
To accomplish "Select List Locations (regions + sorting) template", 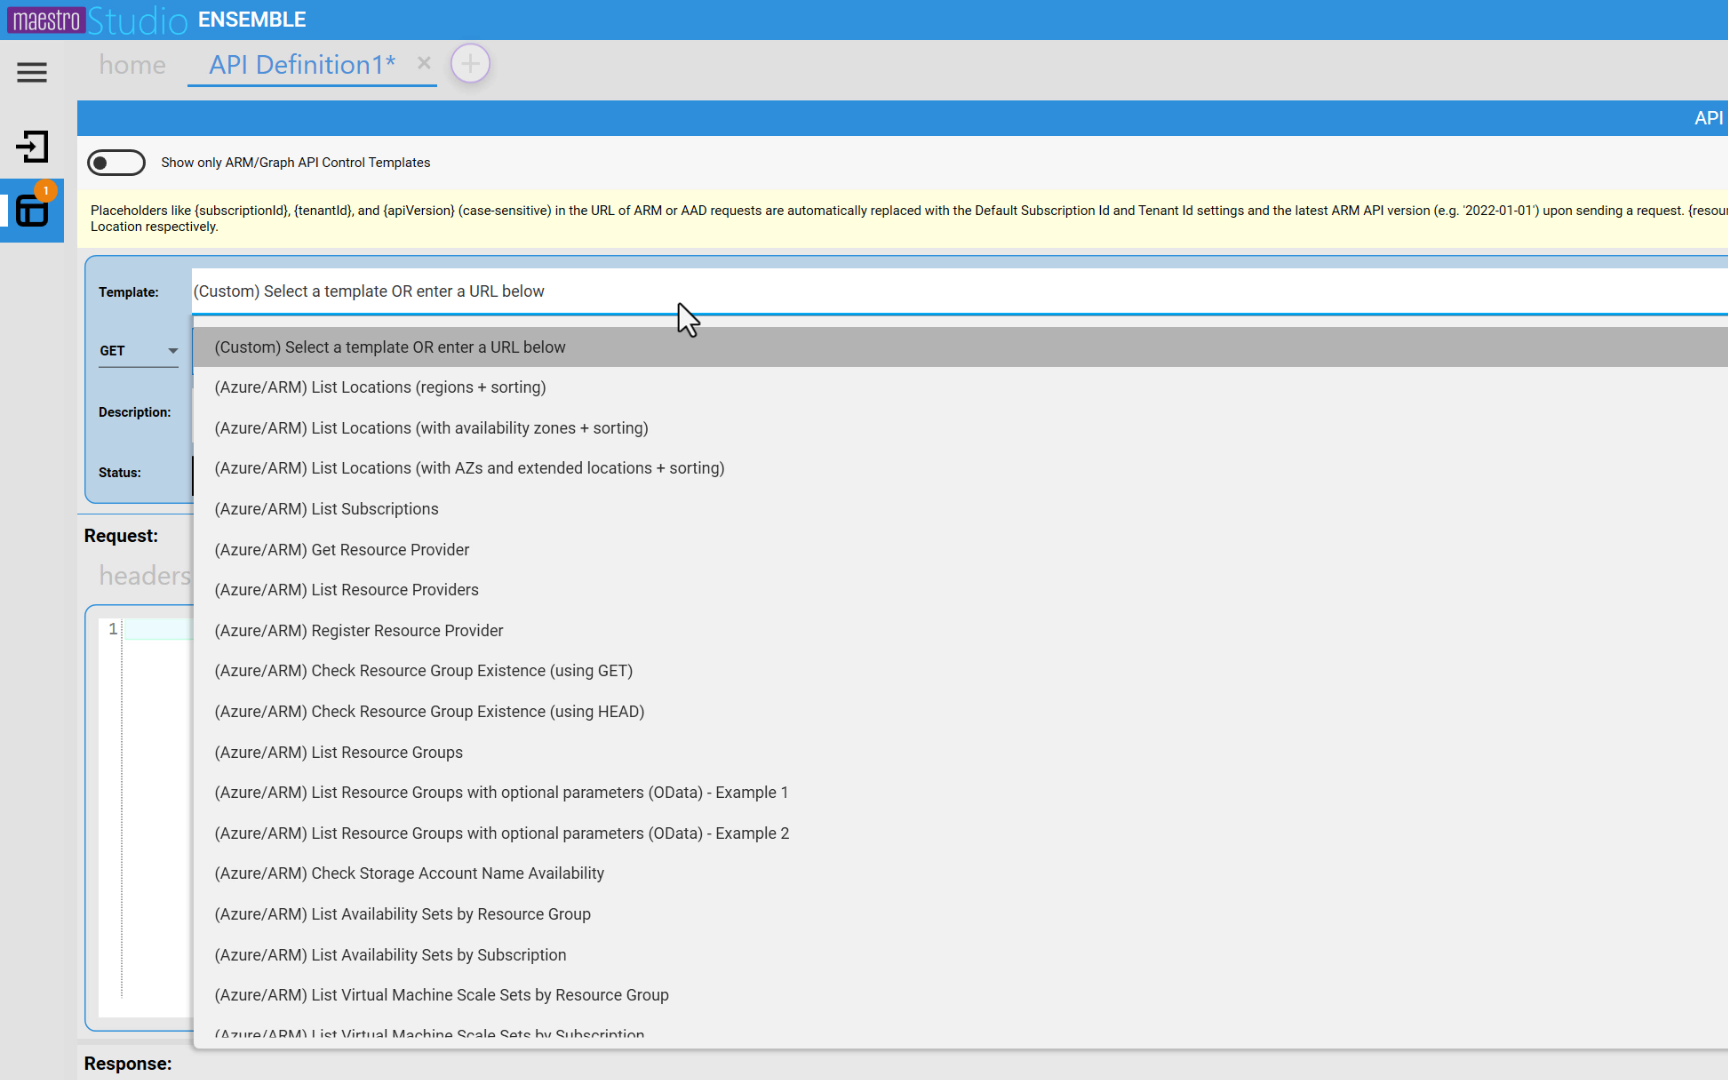I will 380,387.
